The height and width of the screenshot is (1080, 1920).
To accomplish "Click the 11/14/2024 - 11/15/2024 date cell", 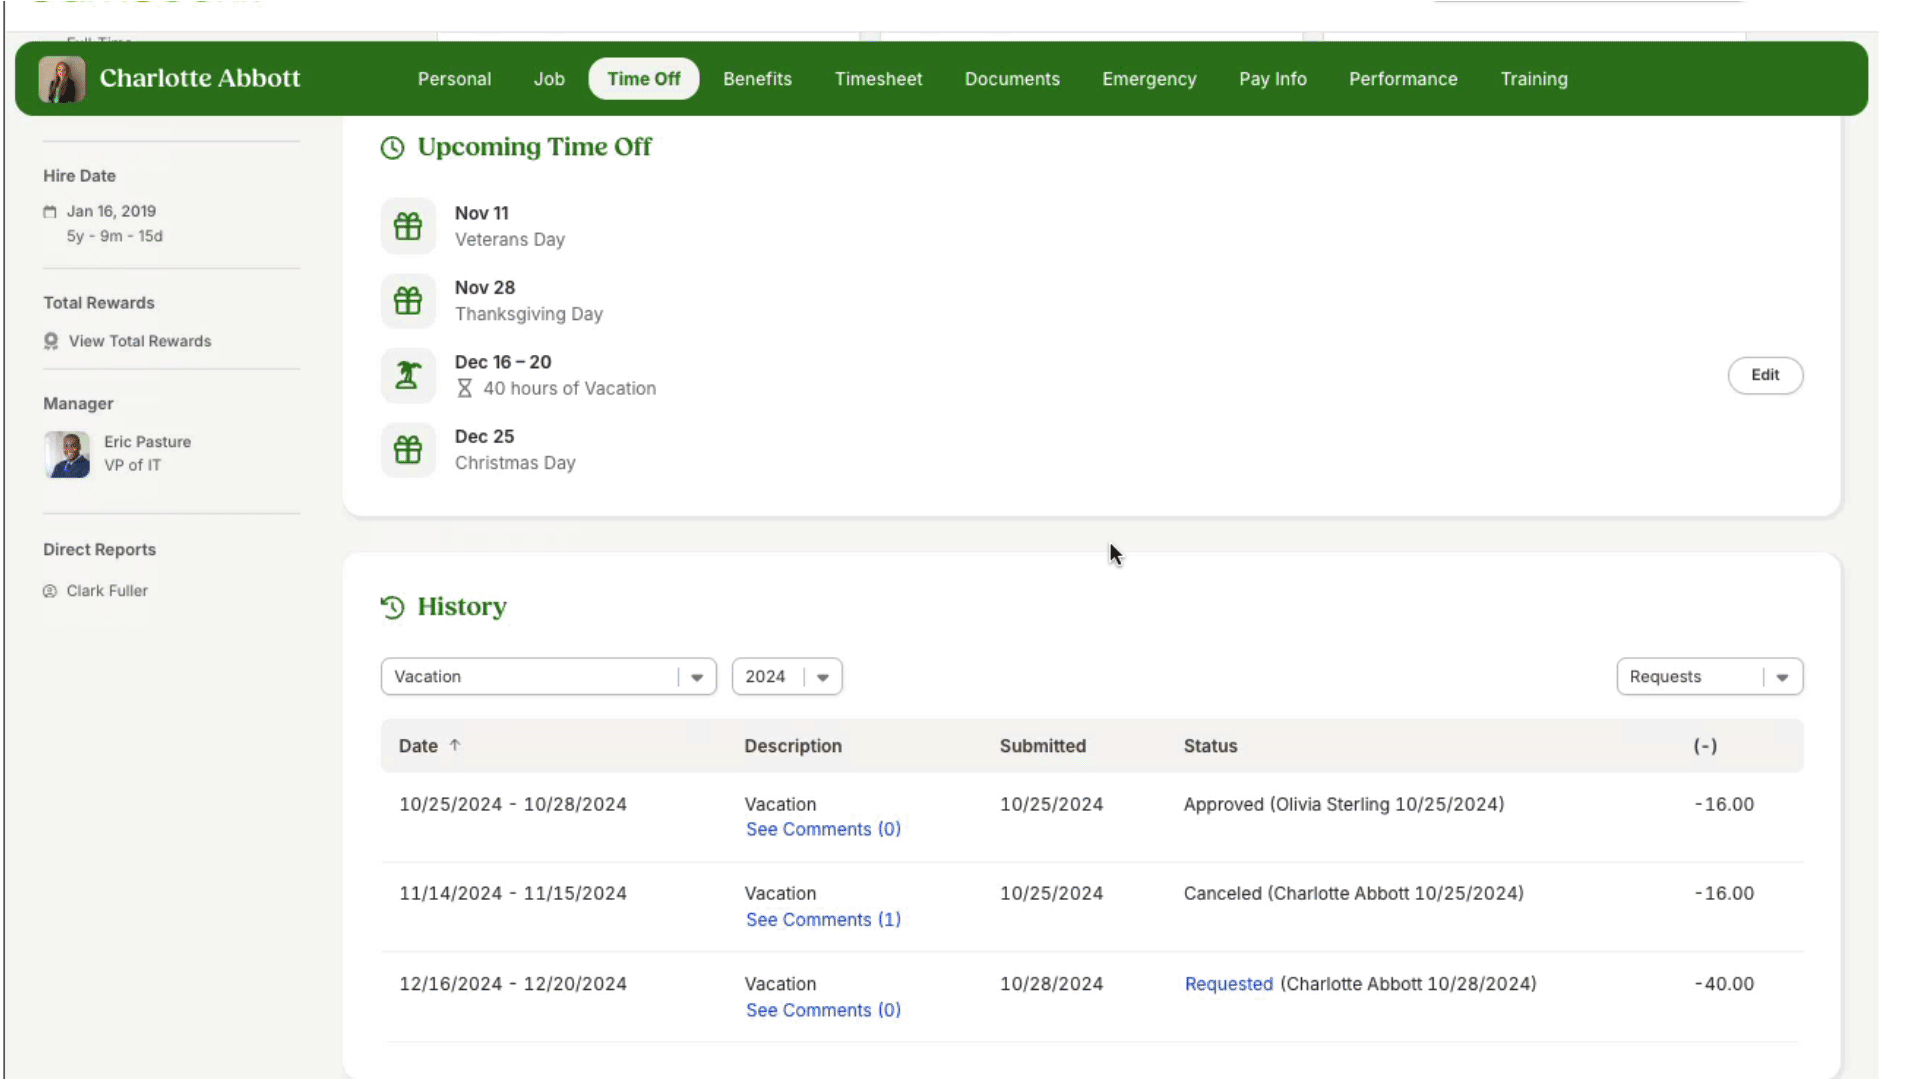I will click(513, 894).
